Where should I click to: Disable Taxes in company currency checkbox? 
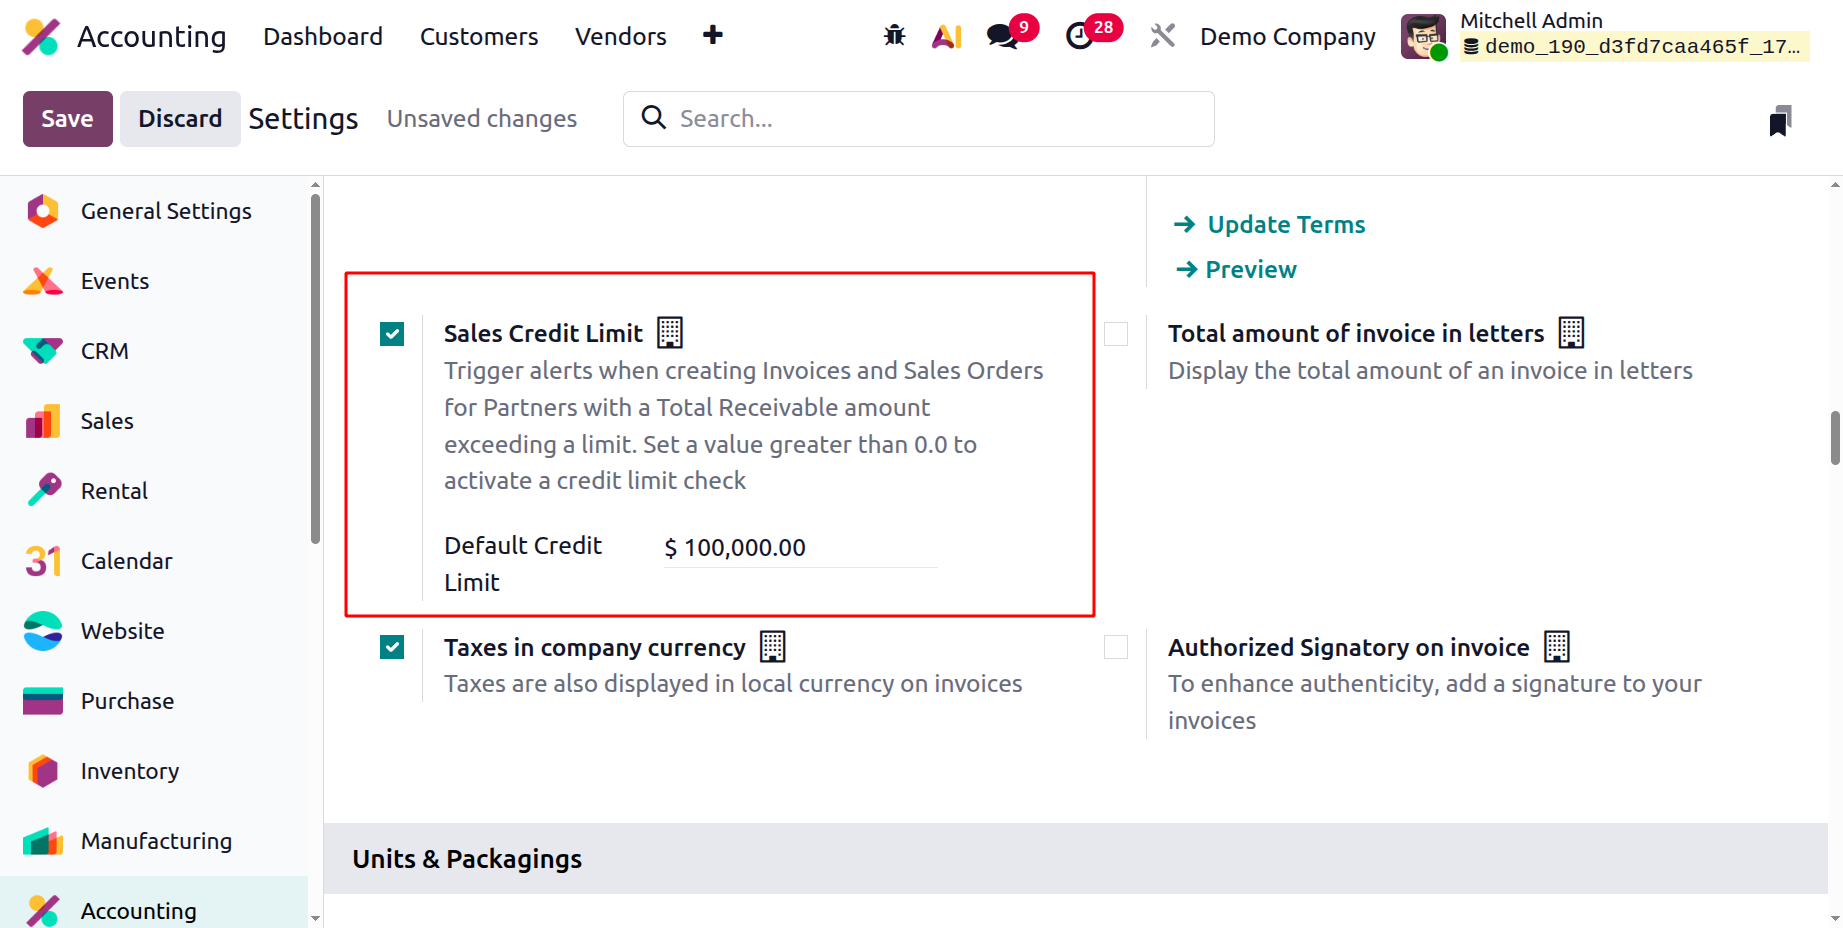[392, 647]
